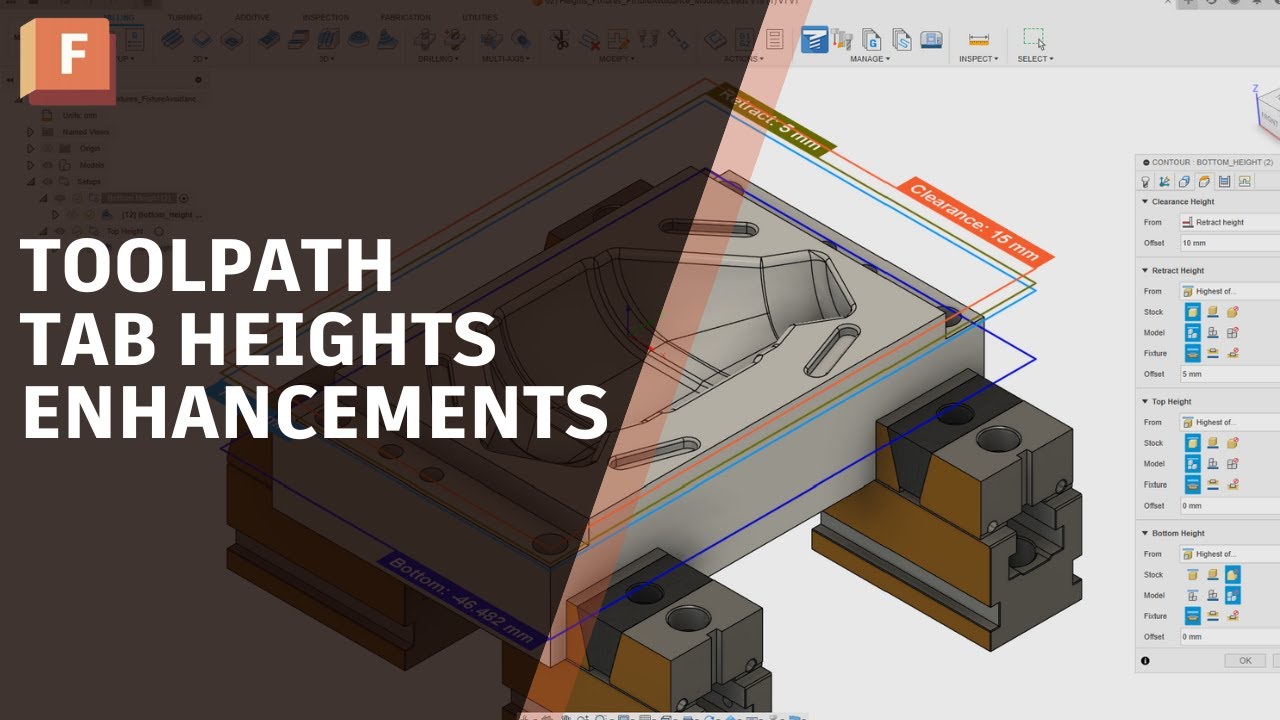The width and height of the screenshot is (1280, 720).
Task: Open the Tool tab in Contour dialog
Action: tap(1146, 182)
